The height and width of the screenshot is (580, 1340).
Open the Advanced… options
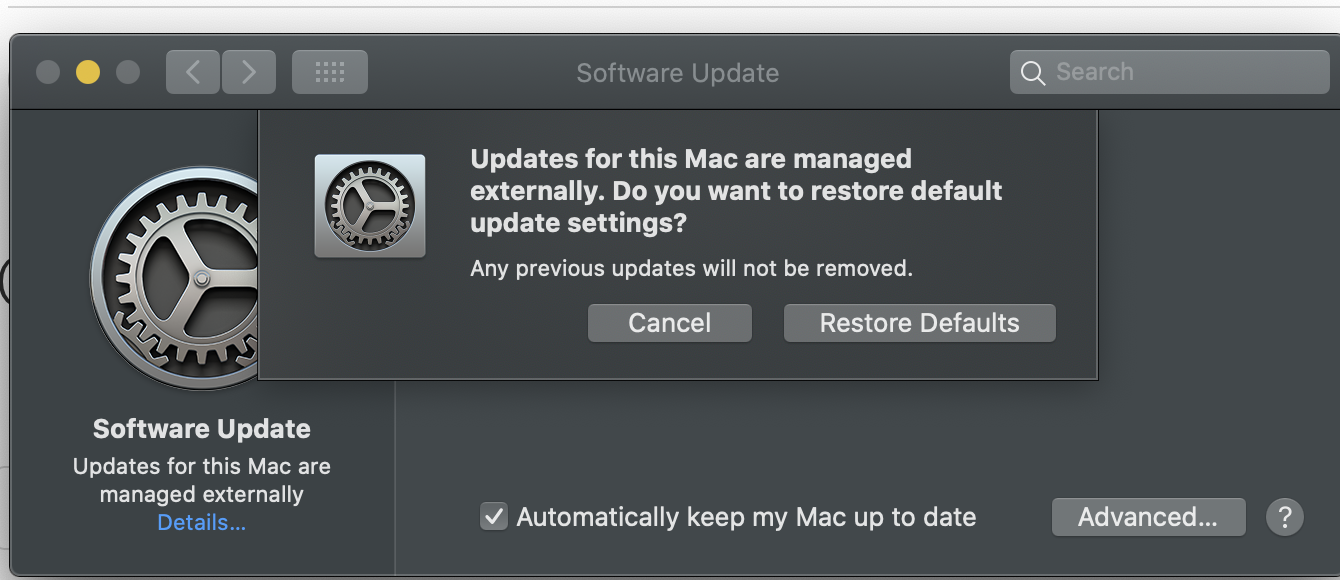point(1148,517)
